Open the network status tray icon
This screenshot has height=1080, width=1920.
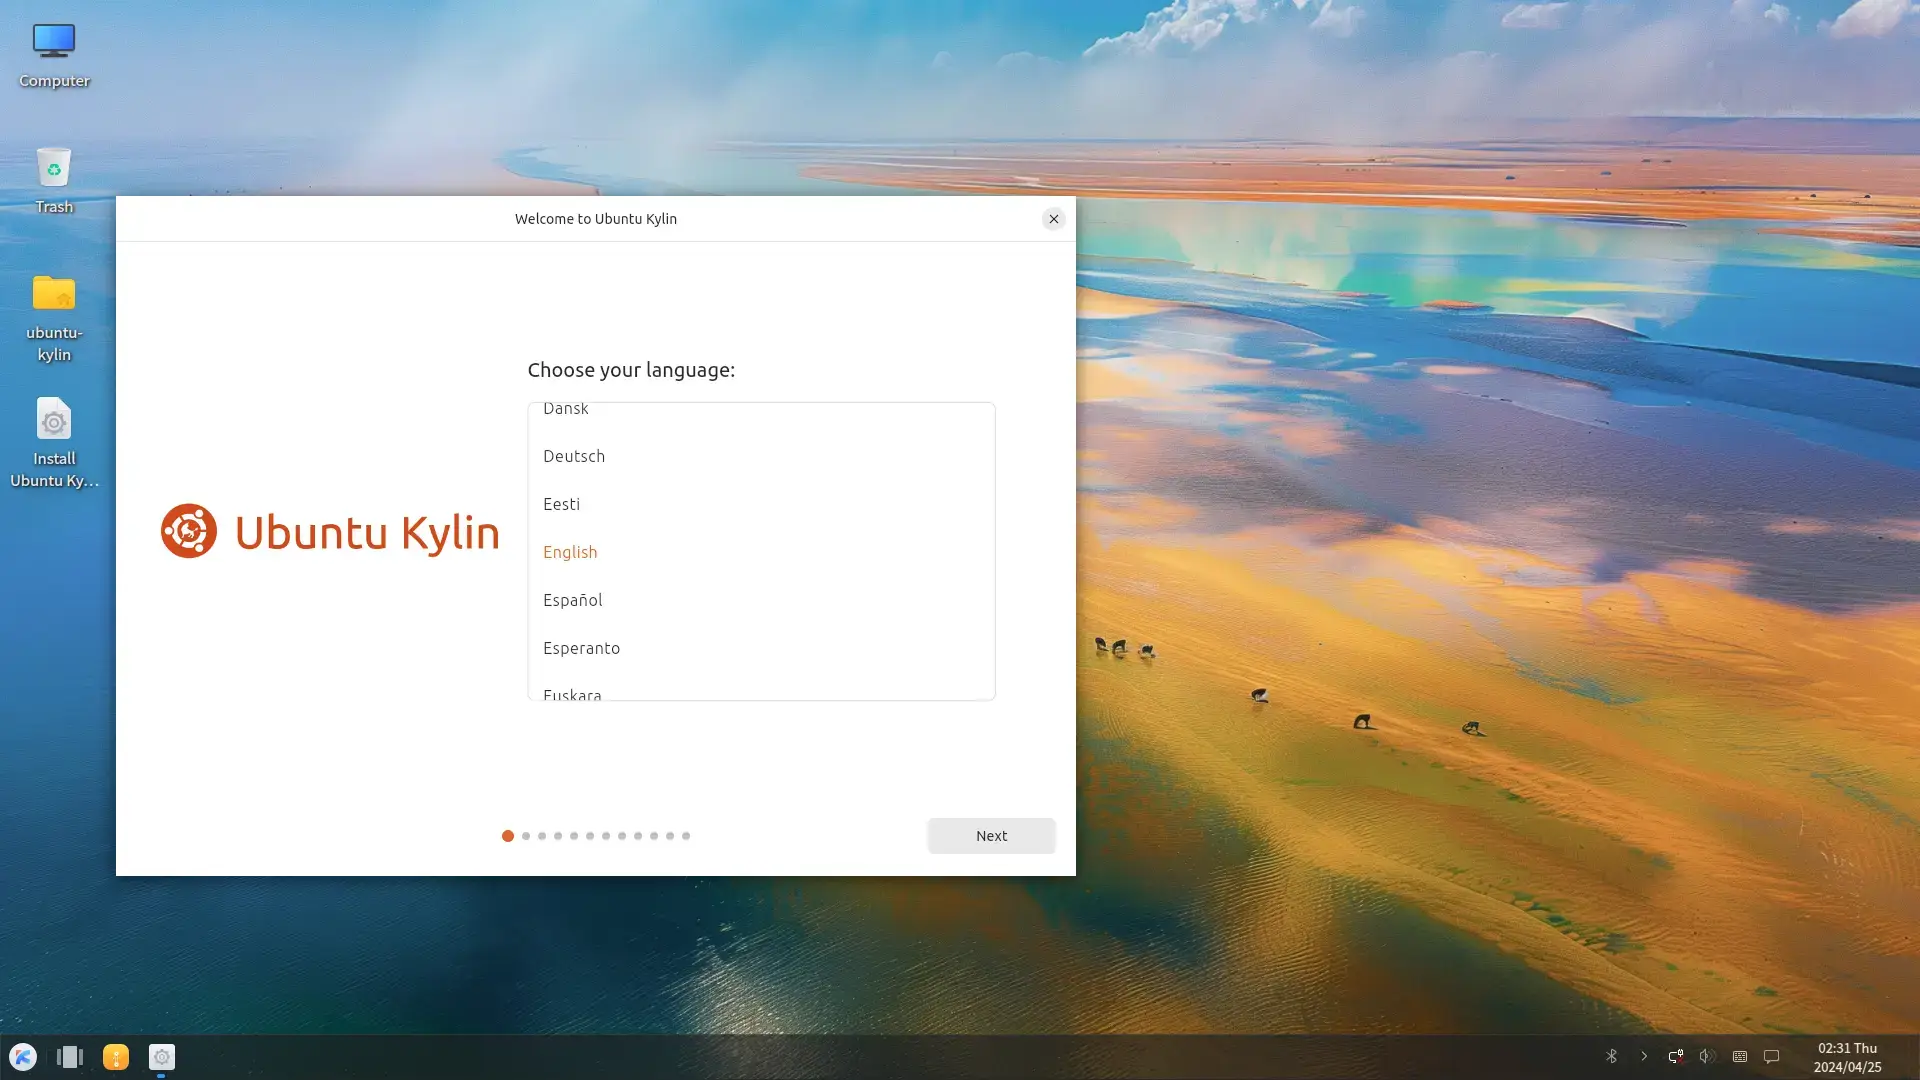click(x=1675, y=1056)
